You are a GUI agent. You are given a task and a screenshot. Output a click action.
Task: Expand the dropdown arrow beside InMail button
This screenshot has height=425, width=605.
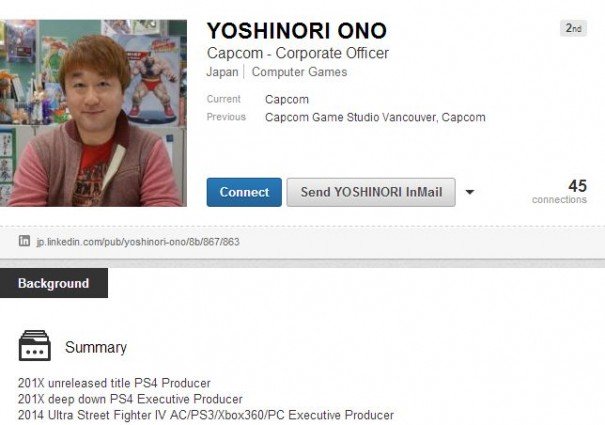470,192
